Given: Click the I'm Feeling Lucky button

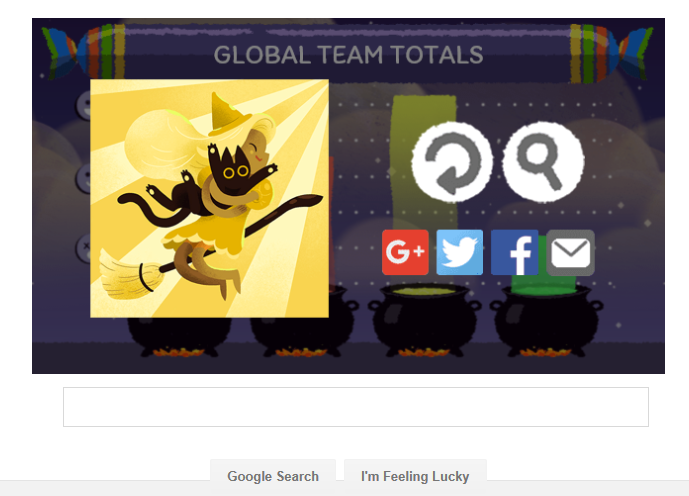Looking at the screenshot, I should pyautogui.click(x=415, y=476).
